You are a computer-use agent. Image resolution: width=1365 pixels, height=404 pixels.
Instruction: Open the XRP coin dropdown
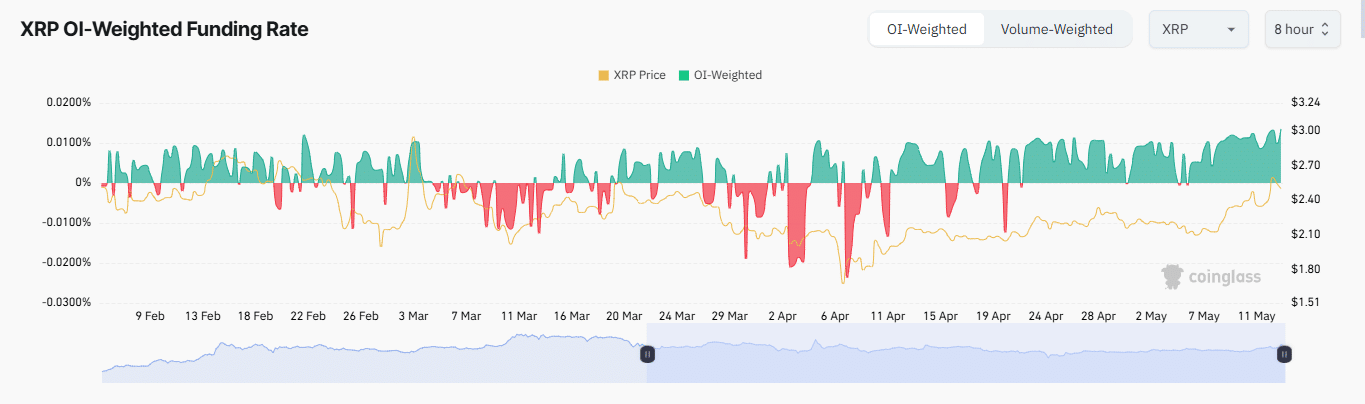pyautogui.click(x=1199, y=29)
